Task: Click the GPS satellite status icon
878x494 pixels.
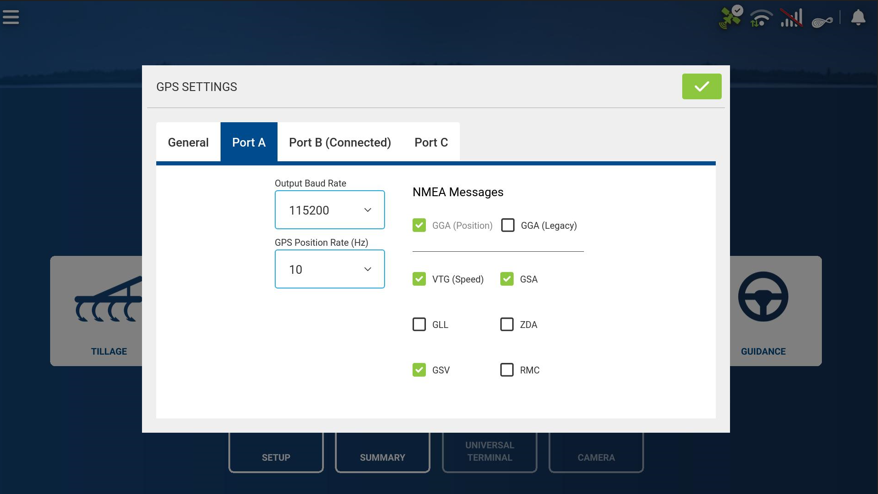Action: (730, 17)
